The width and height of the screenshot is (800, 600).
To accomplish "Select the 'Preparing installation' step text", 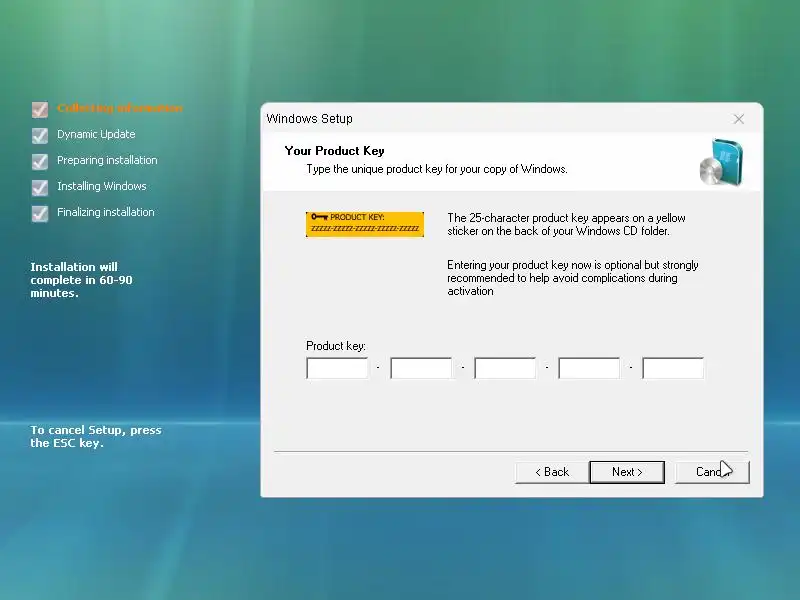I will [107, 160].
